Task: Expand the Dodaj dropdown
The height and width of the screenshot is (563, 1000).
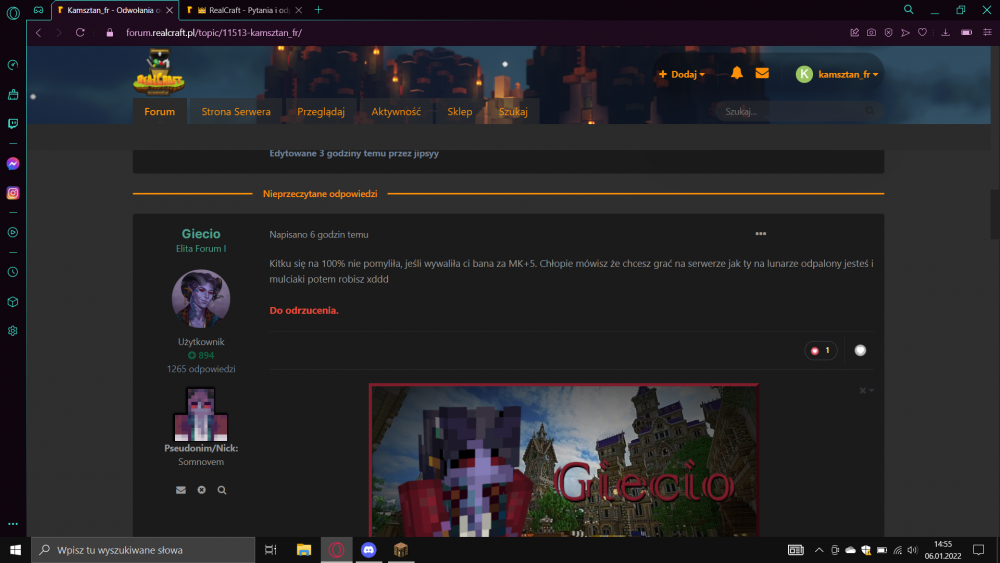Action: [681, 74]
